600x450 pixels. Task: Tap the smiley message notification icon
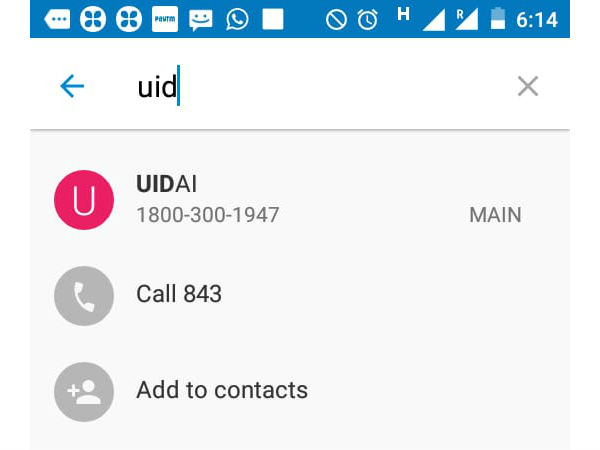pyautogui.click(x=201, y=20)
